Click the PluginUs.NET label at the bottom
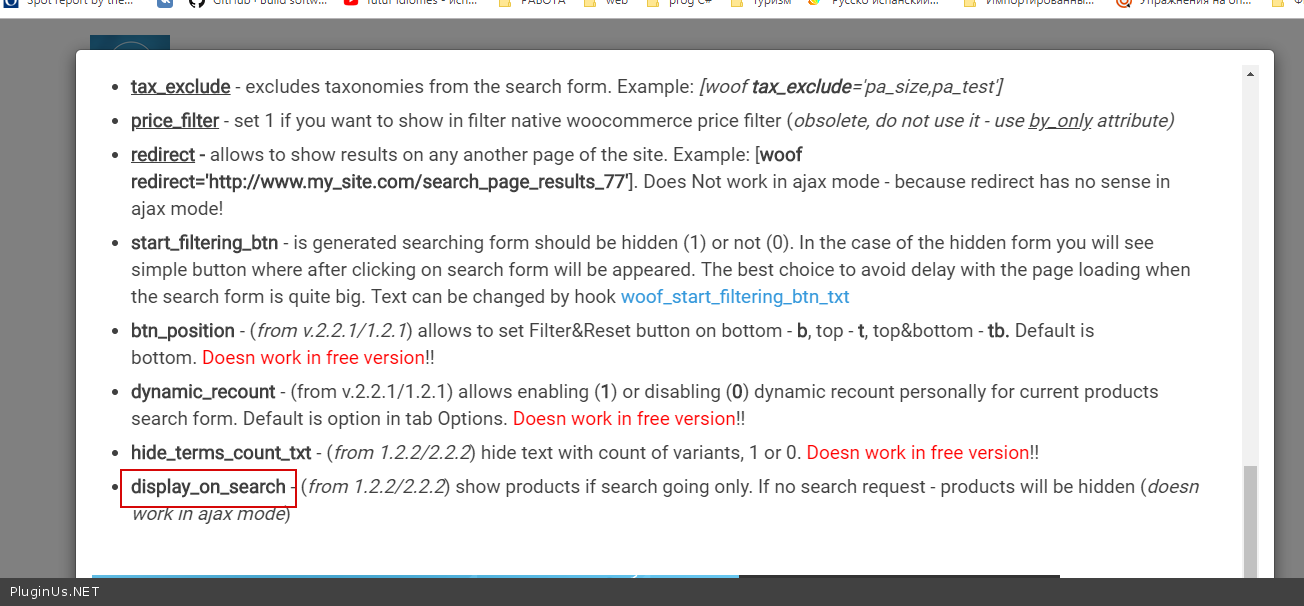Image resolution: width=1304 pixels, height=606 pixels. tap(54, 592)
